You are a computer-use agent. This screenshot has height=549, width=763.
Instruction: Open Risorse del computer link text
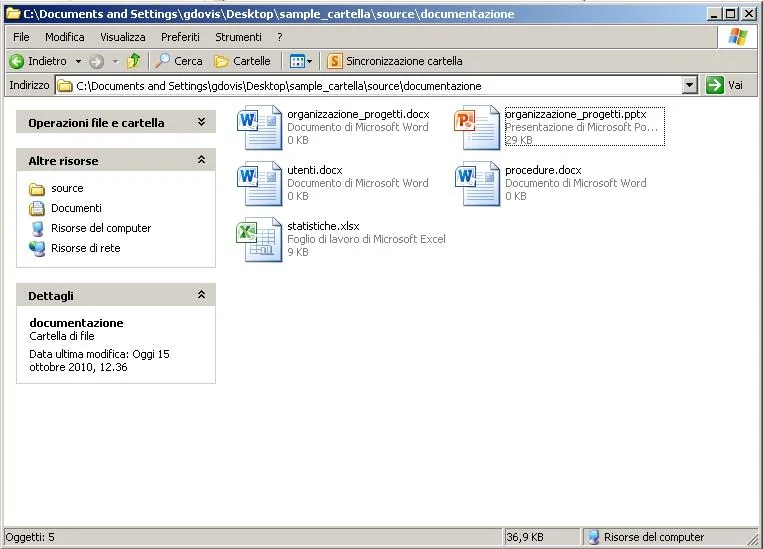(101, 228)
